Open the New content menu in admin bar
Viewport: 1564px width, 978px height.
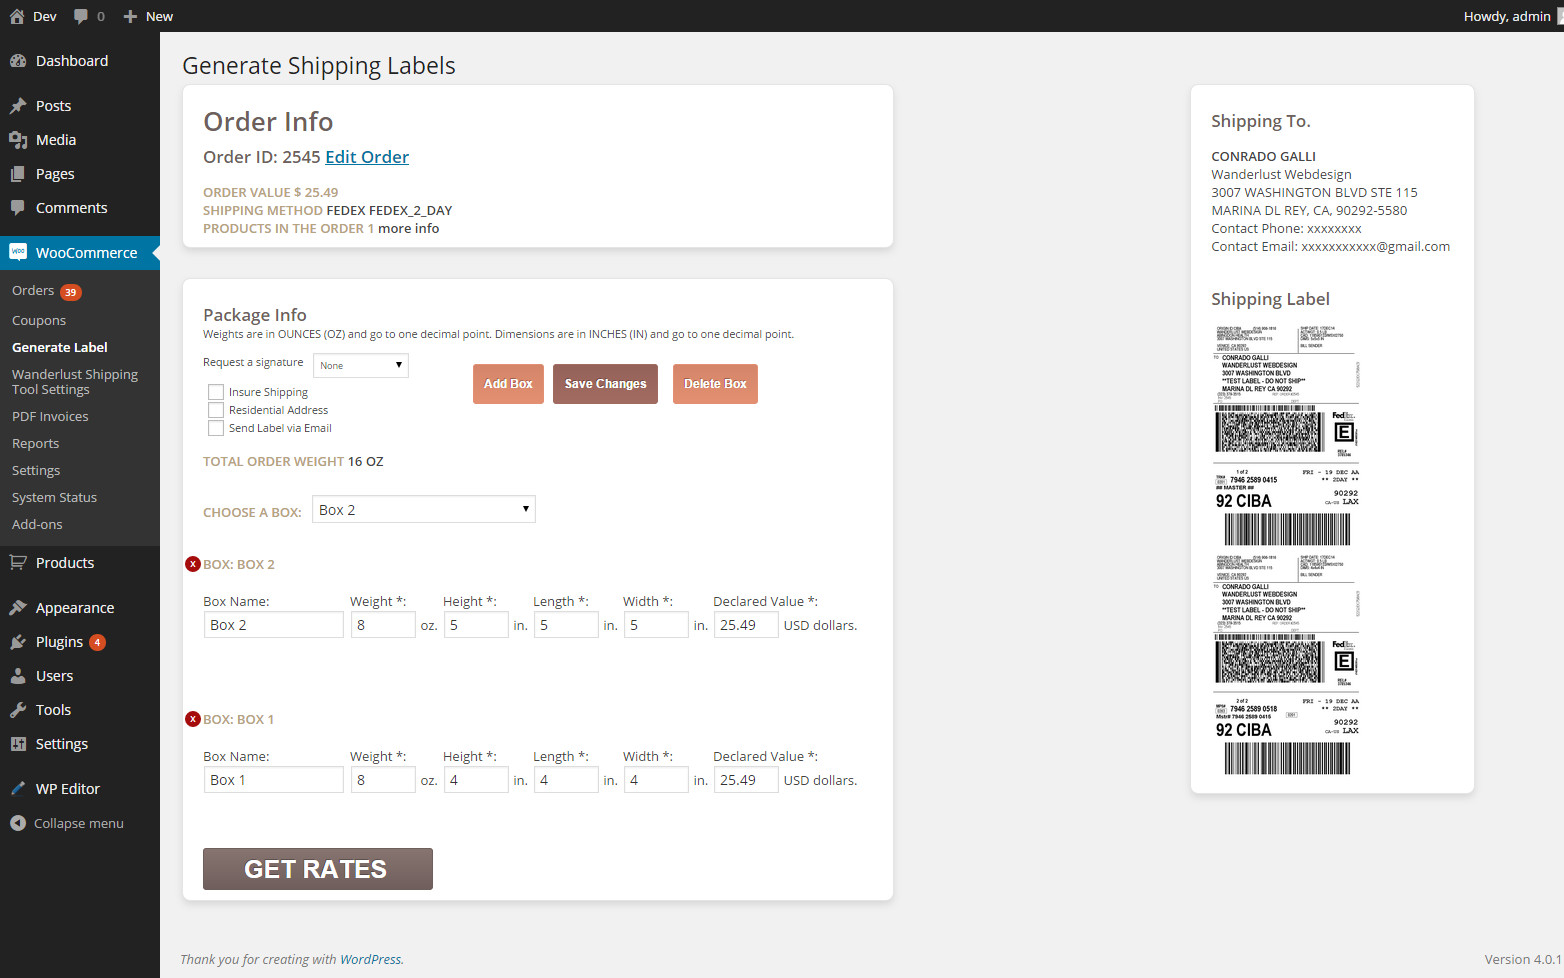[x=148, y=16]
